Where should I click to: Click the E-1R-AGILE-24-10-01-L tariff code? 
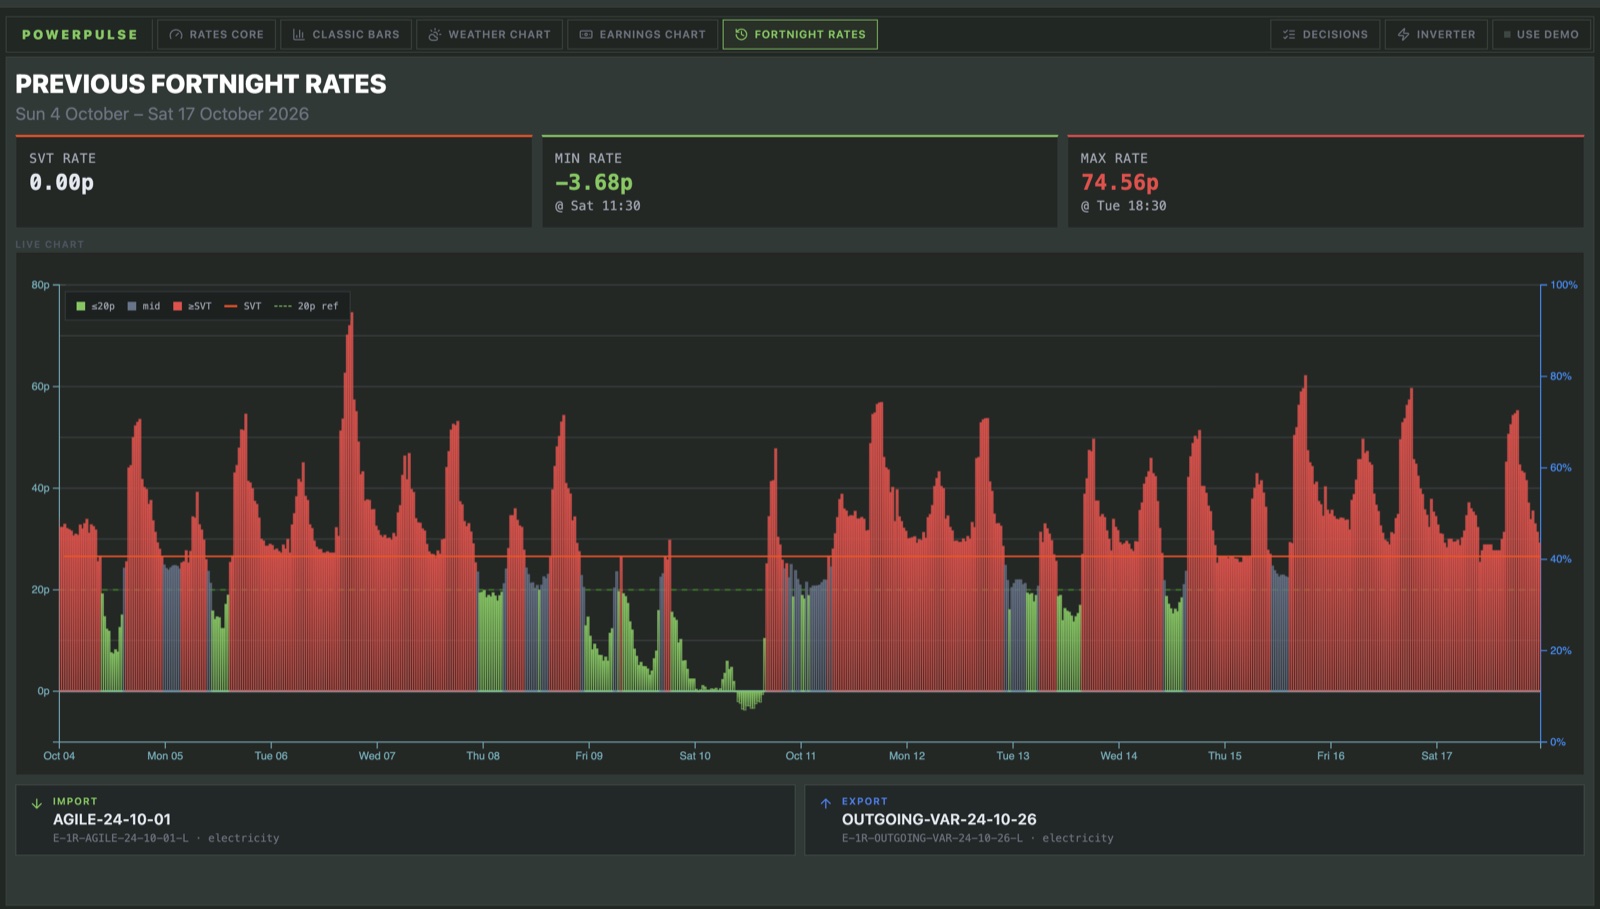[120, 838]
